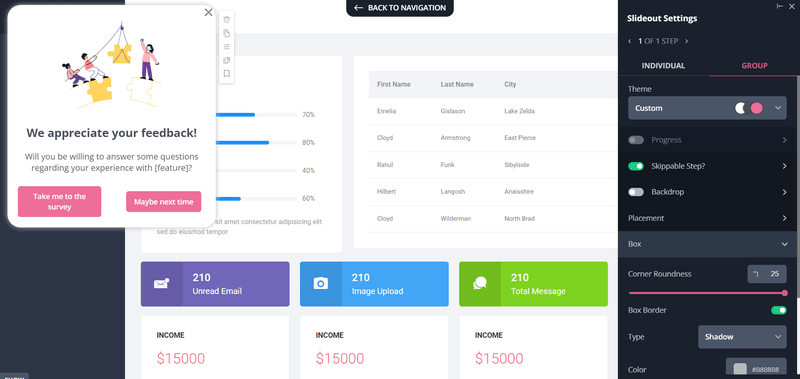Edit the Corner Roundness value field
This screenshot has width=800, height=379.
(767, 274)
